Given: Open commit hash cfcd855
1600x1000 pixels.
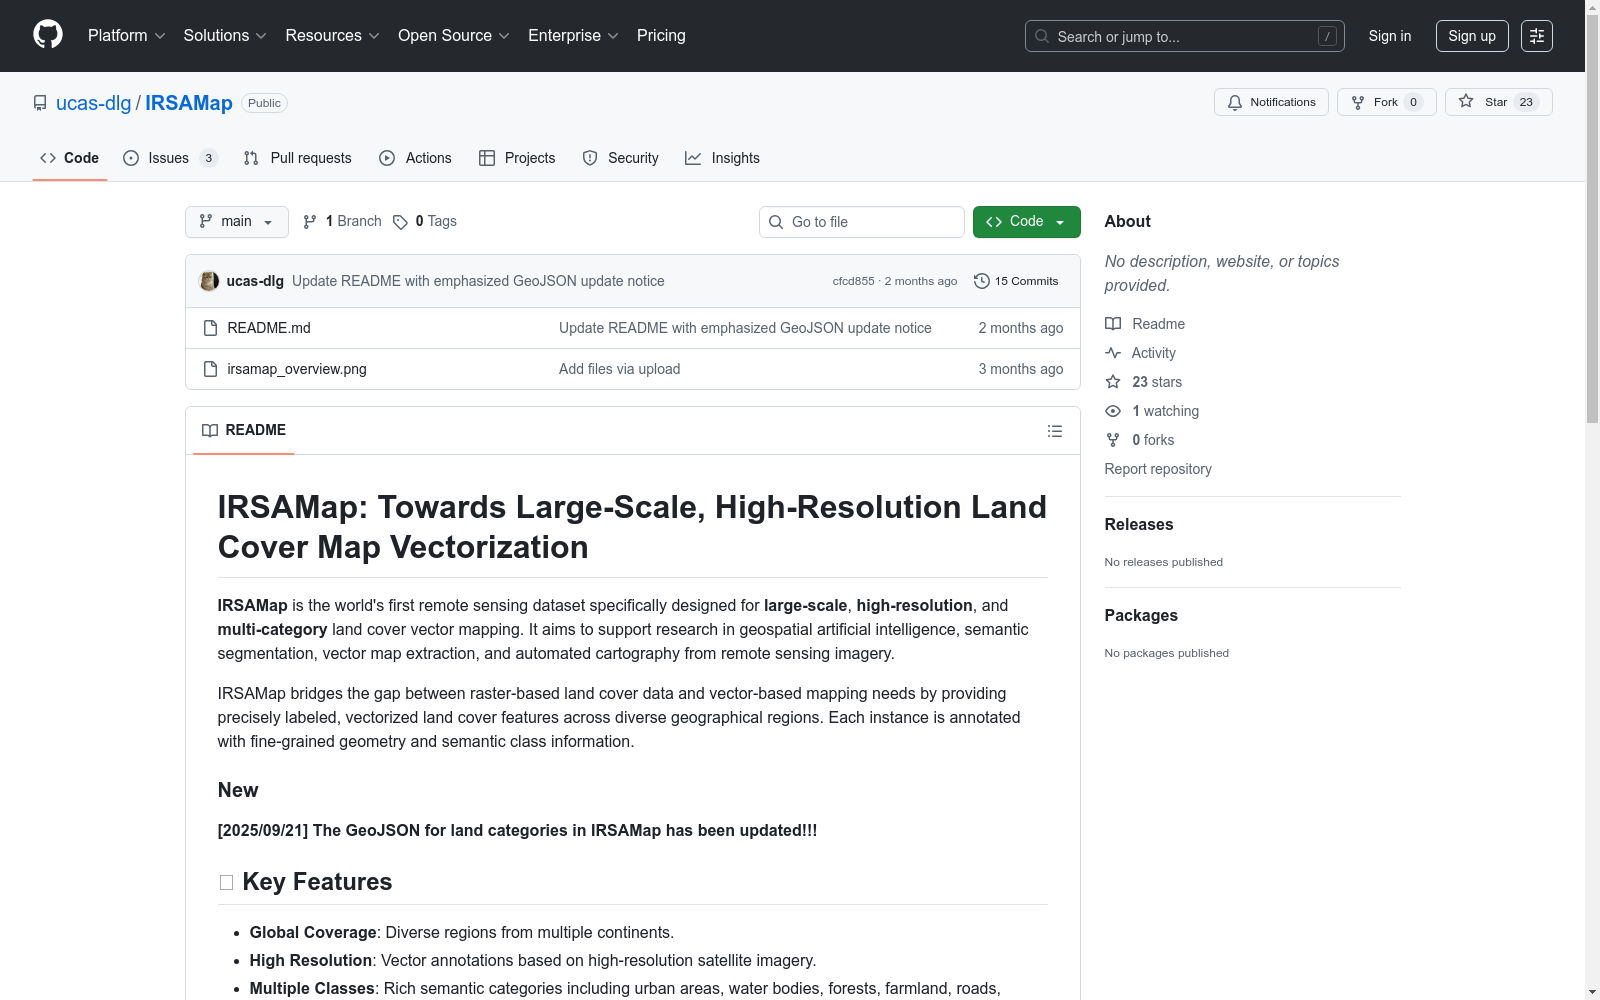Looking at the screenshot, I should [853, 281].
